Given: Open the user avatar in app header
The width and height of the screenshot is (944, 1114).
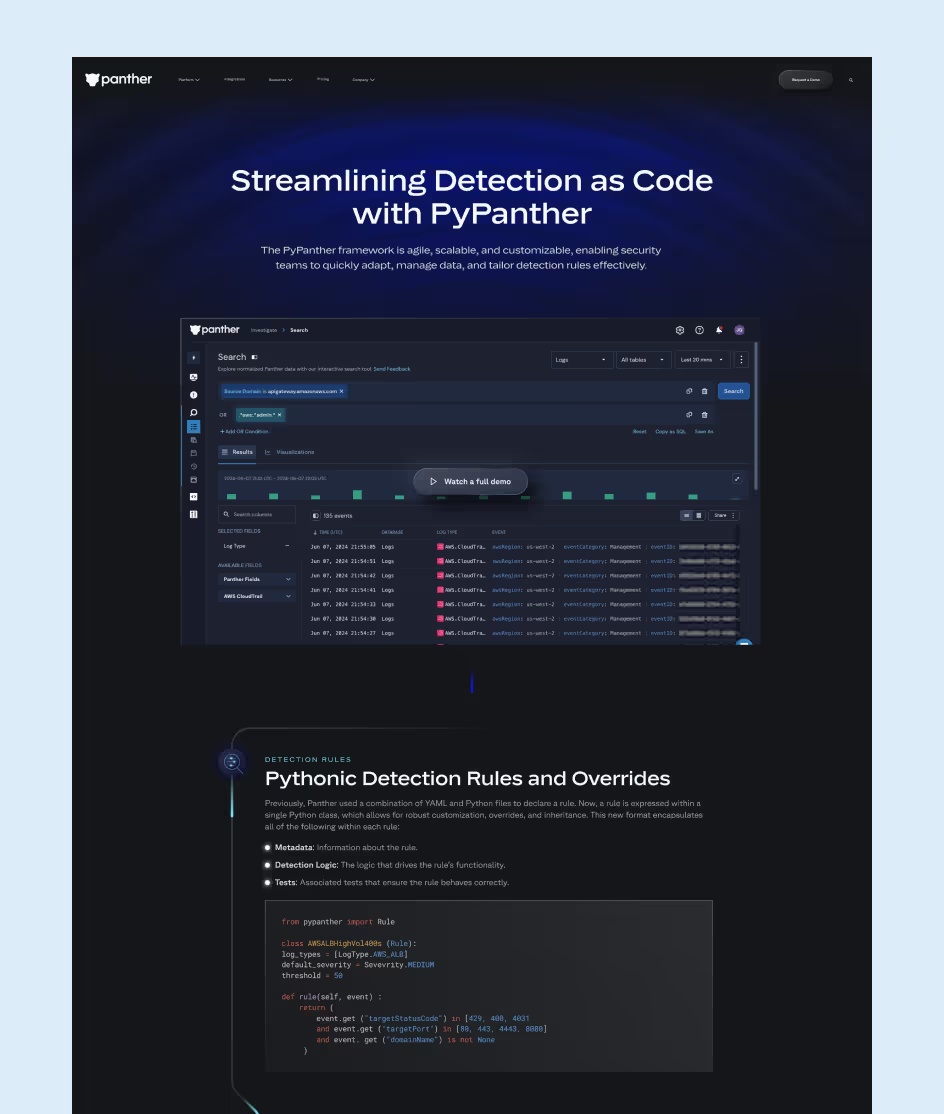Looking at the screenshot, I should click(x=739, y=330).
